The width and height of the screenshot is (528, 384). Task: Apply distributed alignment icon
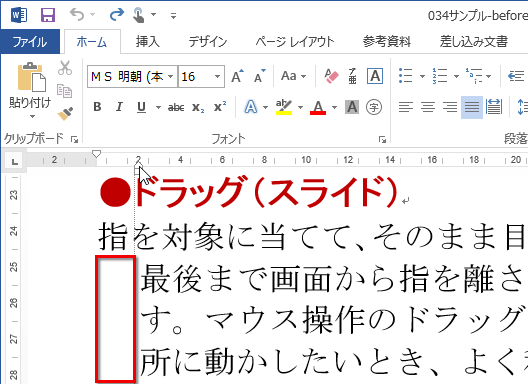click(494, 107)
